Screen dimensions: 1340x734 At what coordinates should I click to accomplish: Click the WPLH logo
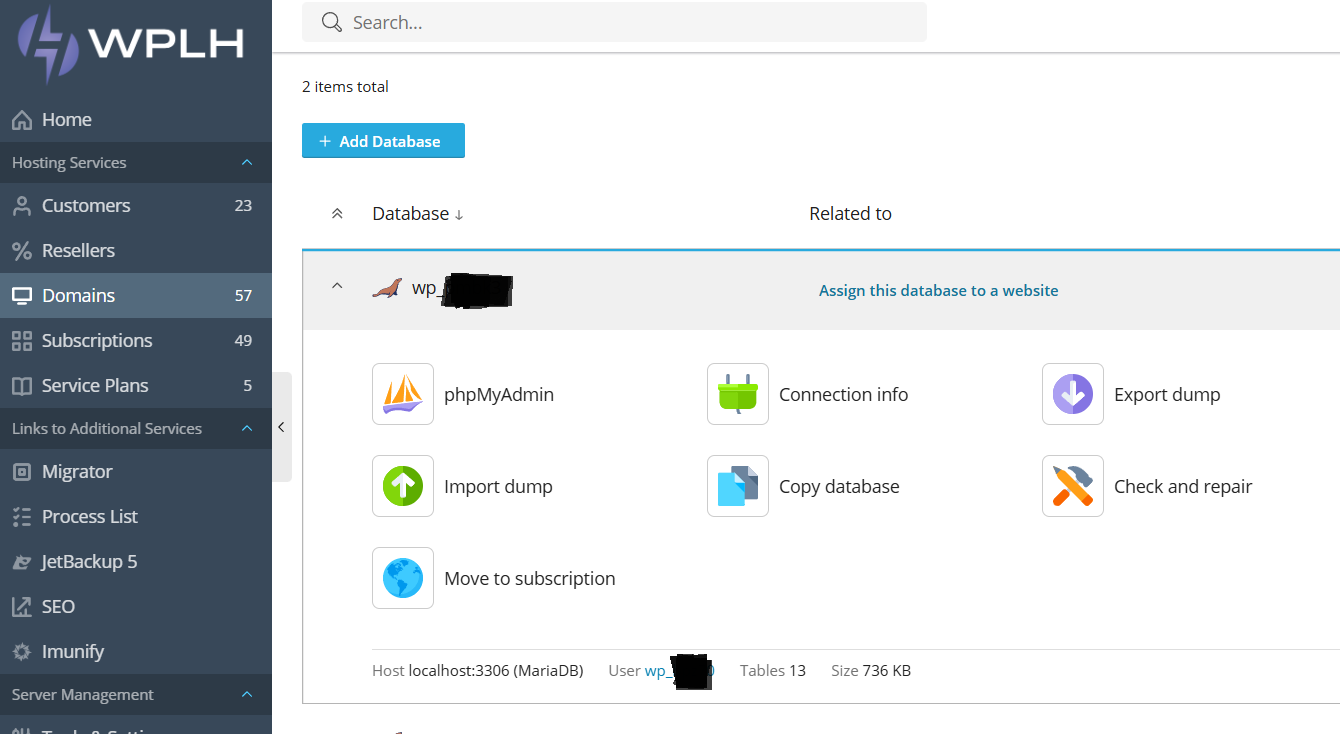(132, 44)
